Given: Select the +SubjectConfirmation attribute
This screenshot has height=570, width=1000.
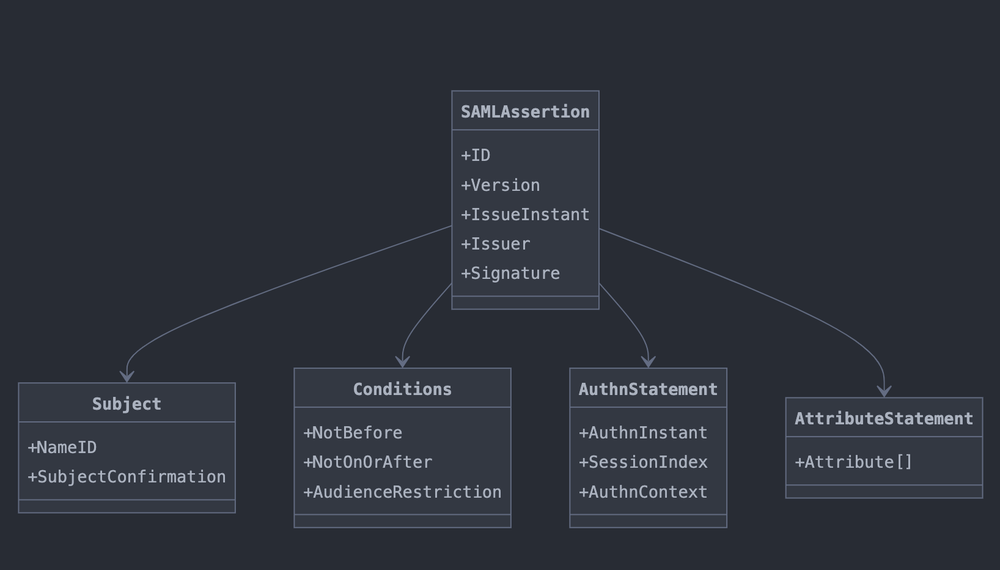Looking at the screenshot, I should click(126, 477).
